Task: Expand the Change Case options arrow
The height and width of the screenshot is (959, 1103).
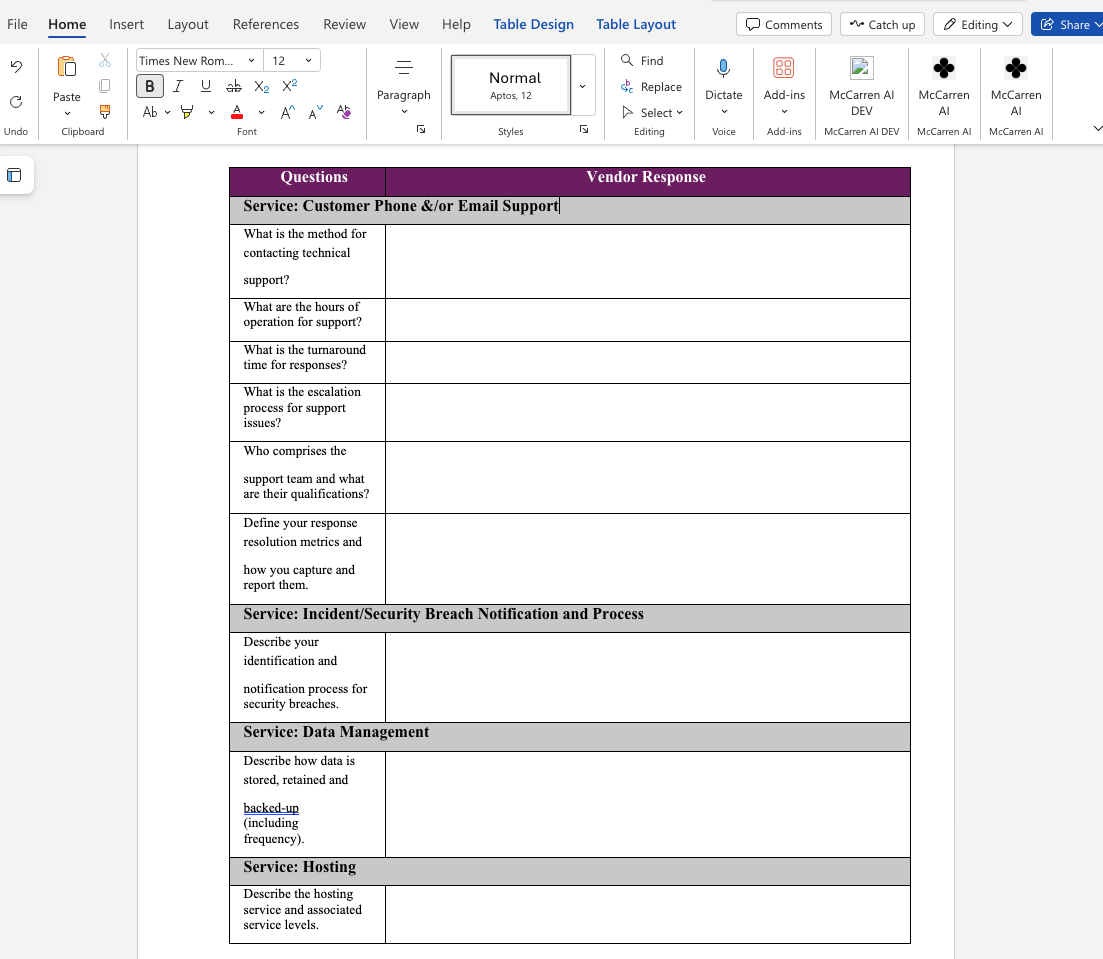Action: click(167, 112)
